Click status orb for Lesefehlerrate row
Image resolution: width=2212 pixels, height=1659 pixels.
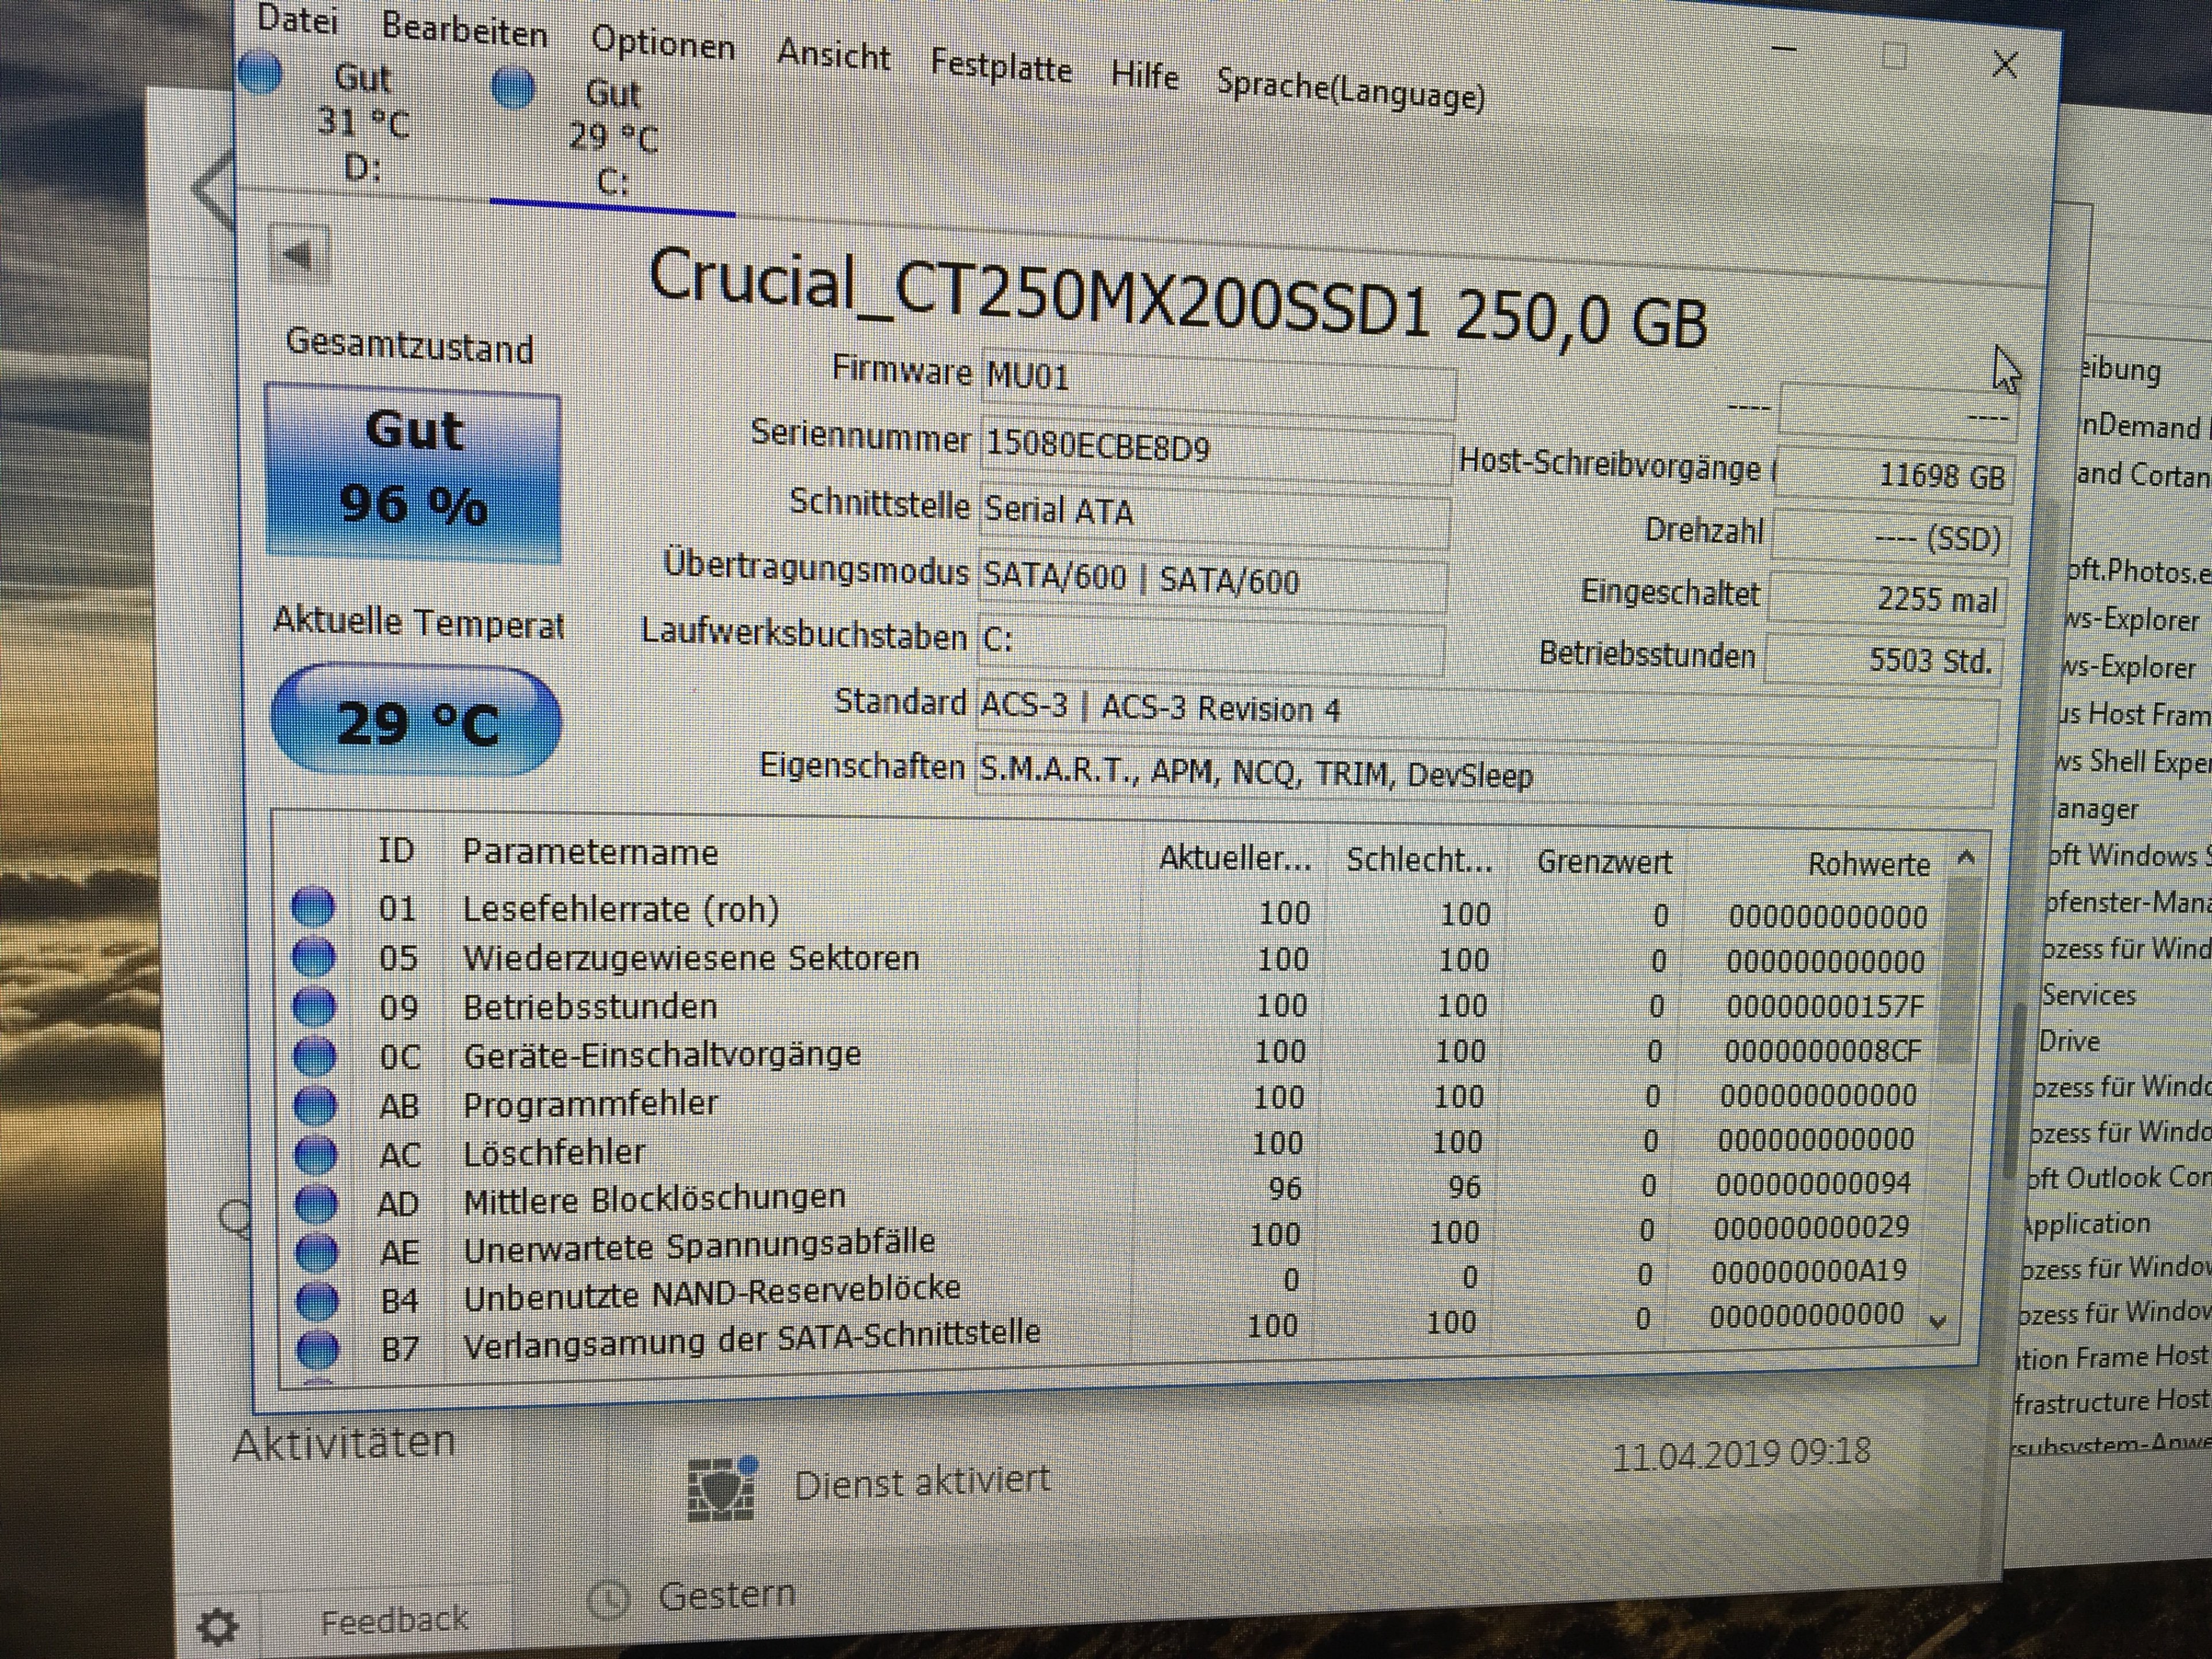pyautogui.click(x=312, y=906)
